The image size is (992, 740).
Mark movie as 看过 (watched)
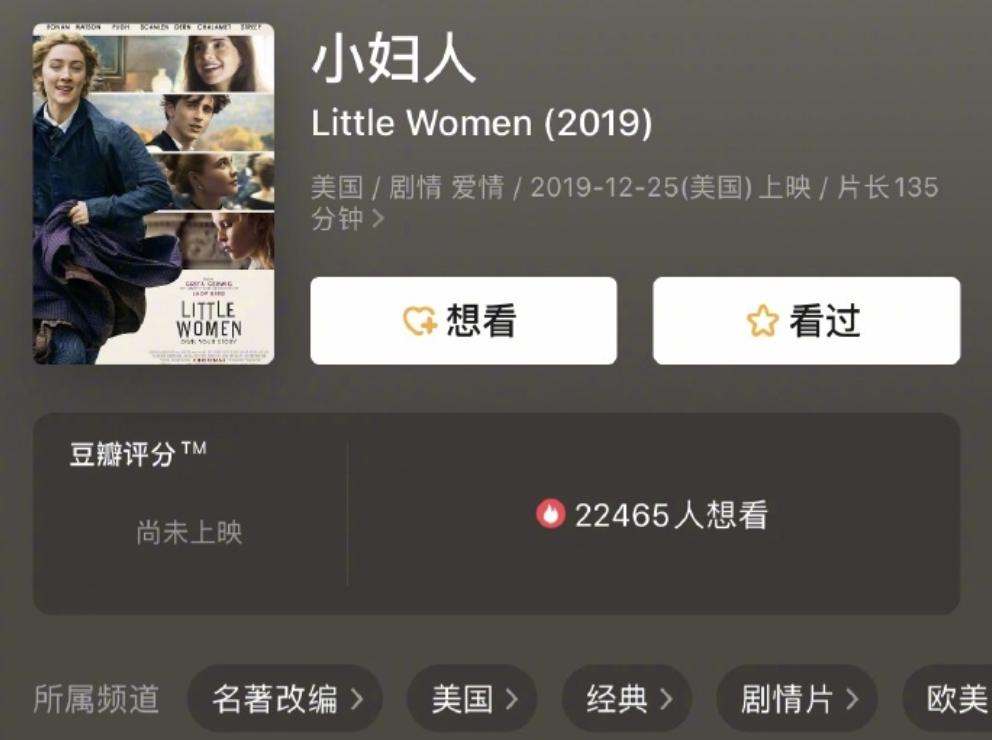click(807, 321)
